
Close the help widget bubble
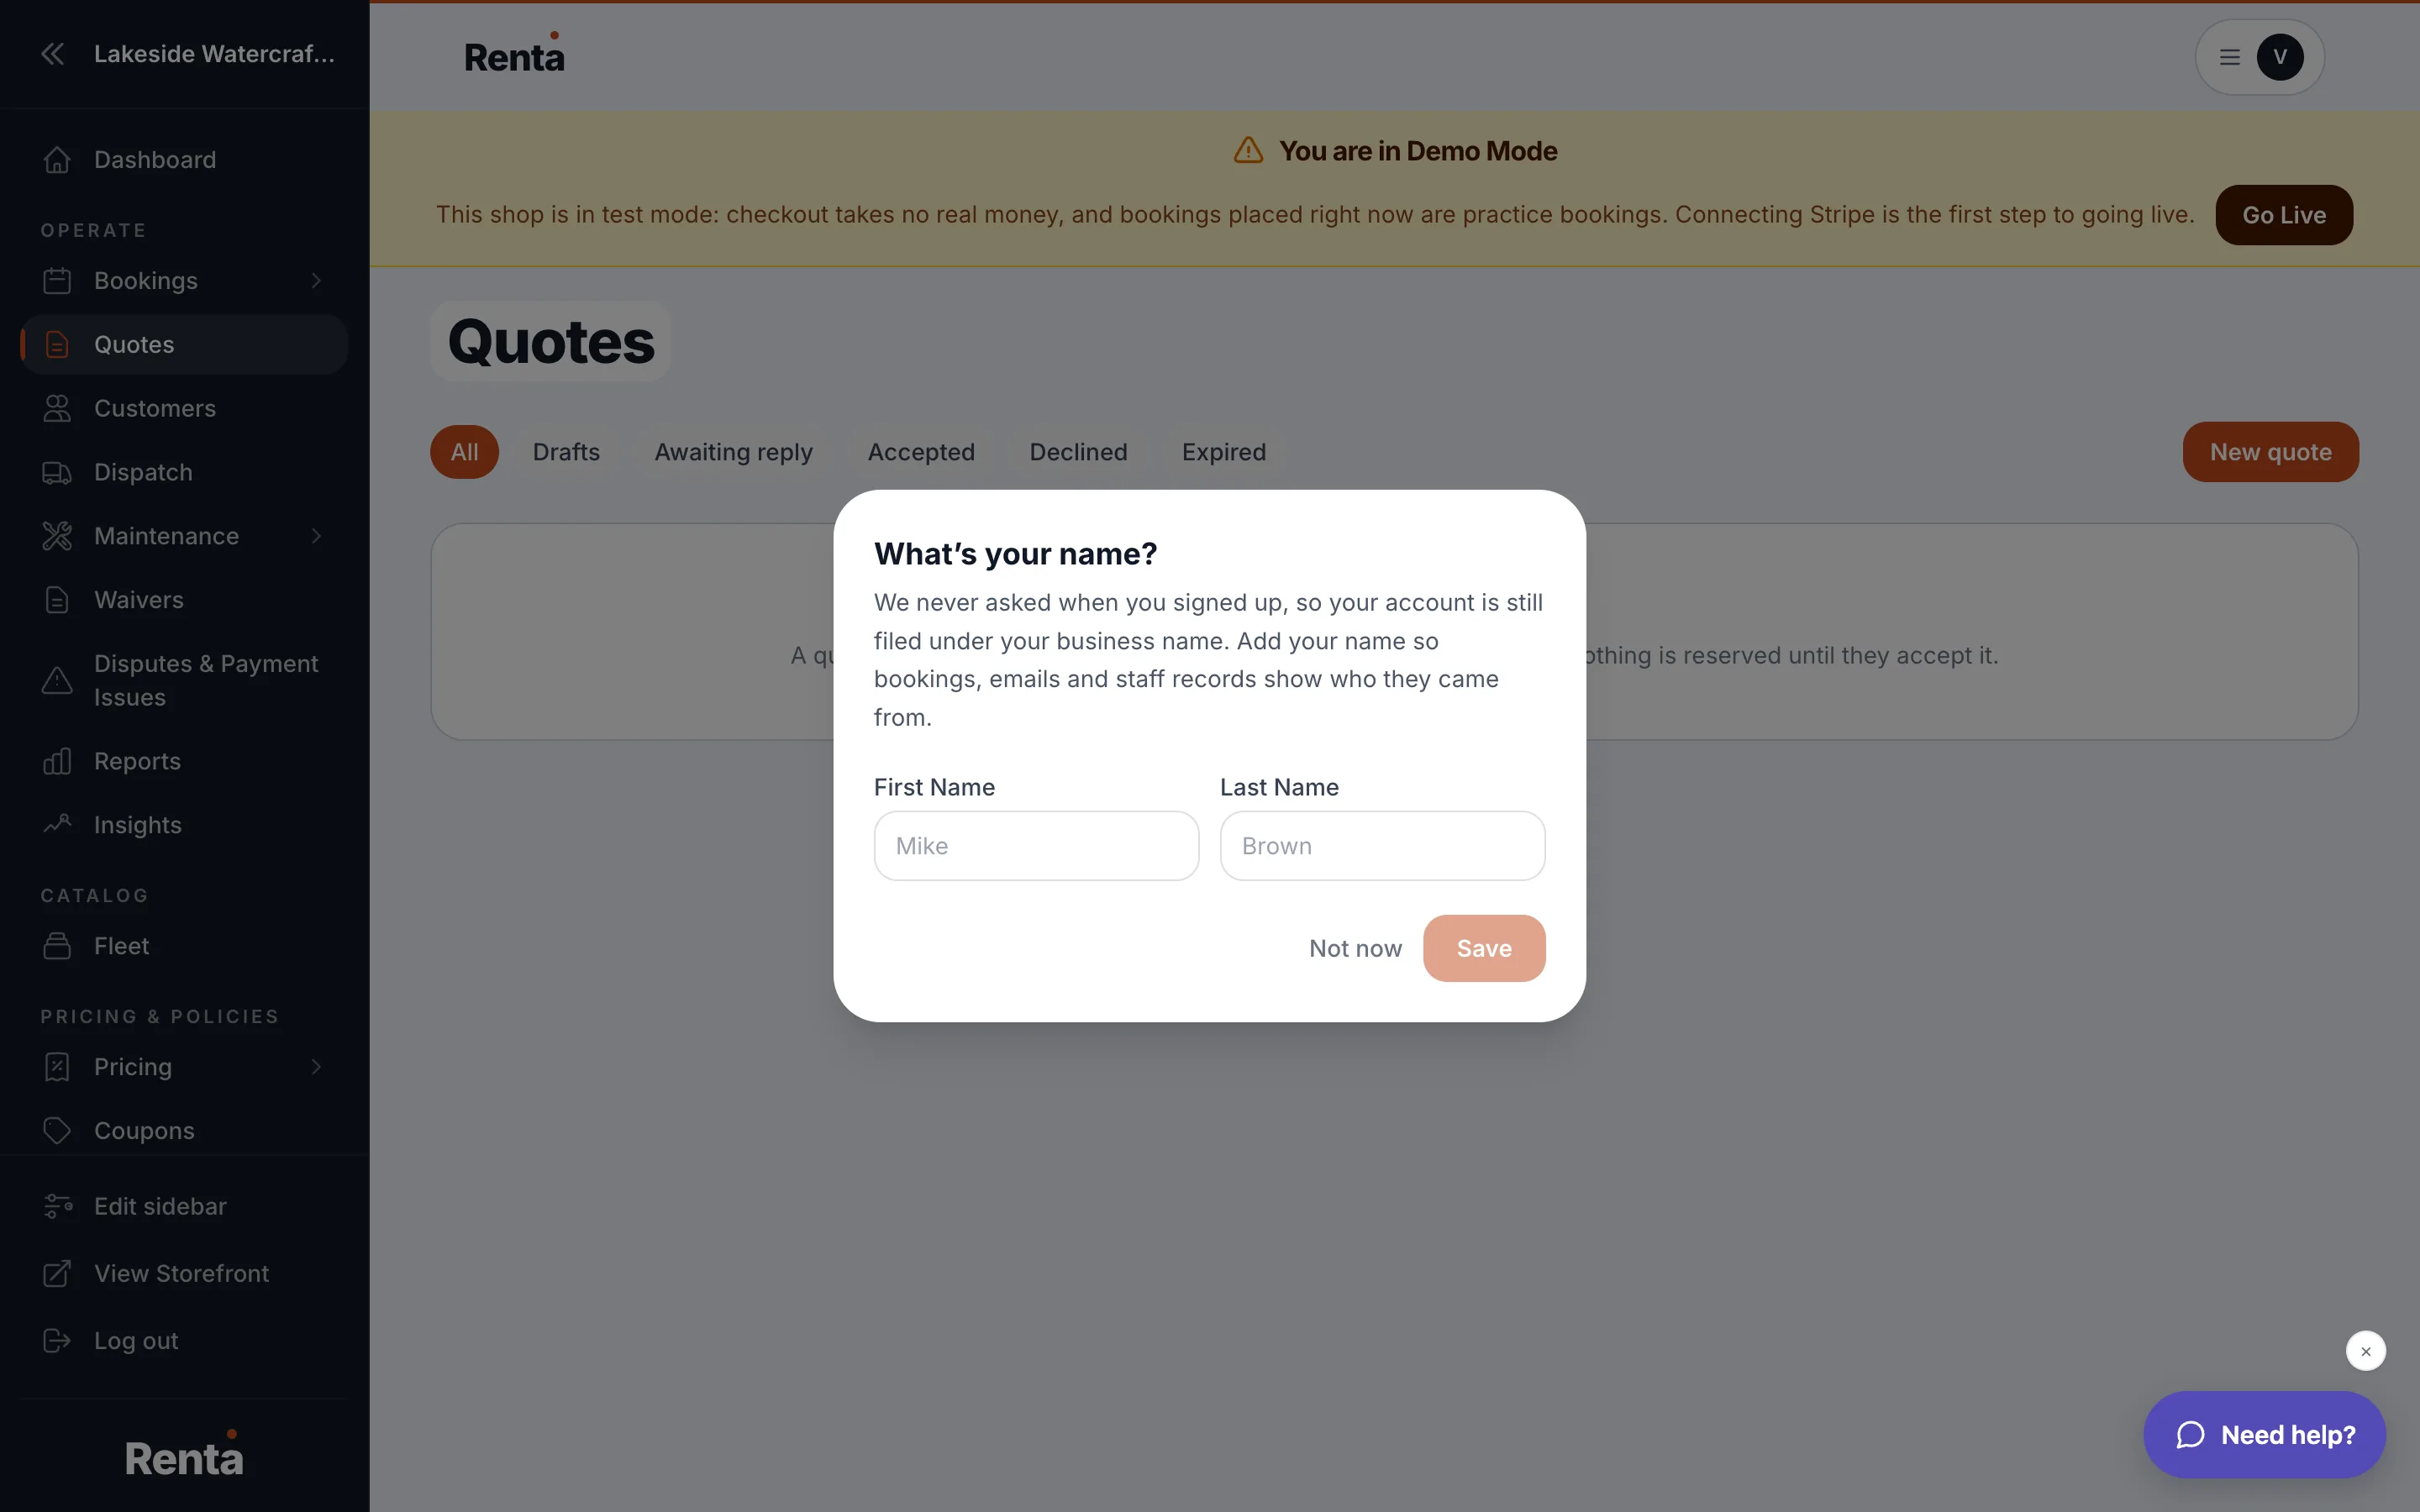(2366, 1351)
